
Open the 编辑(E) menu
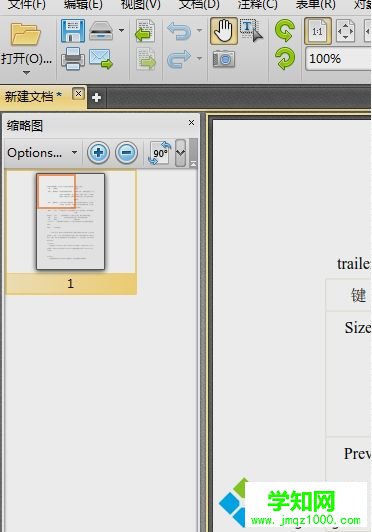point(83,5)
